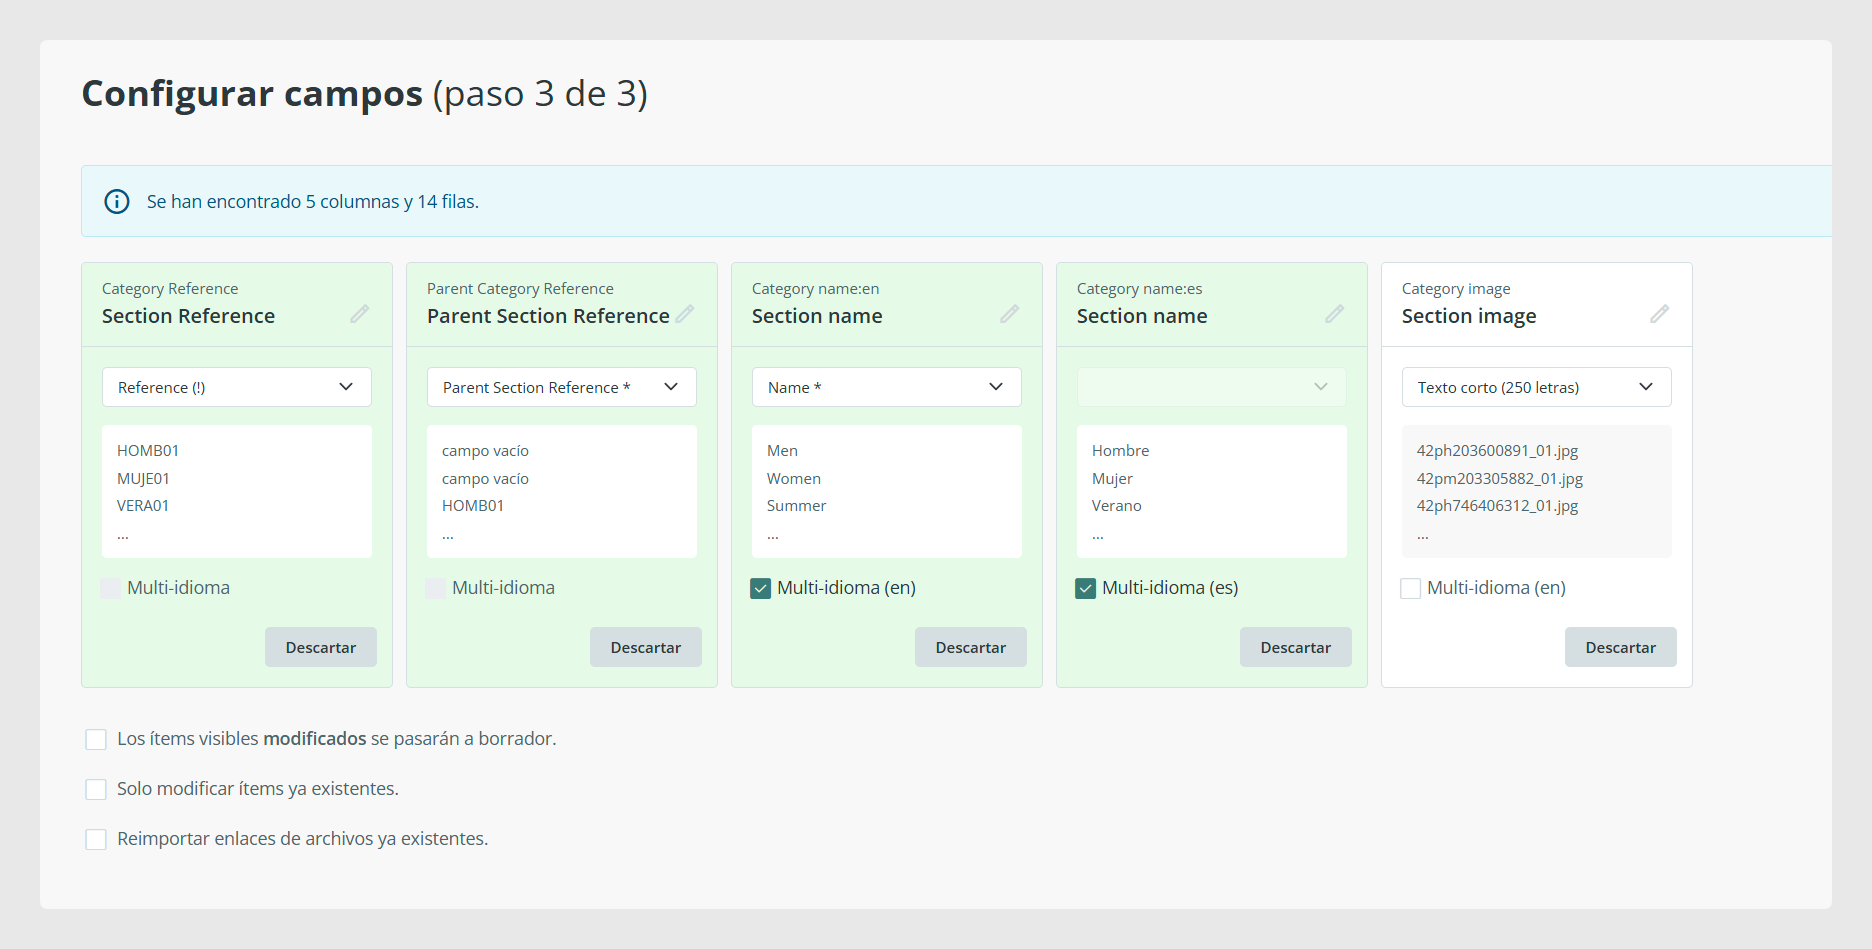Screen dimensions: 1872x949
Task: Enable Multi-idioma (en) for Section image
Action: pos(1411,588)
